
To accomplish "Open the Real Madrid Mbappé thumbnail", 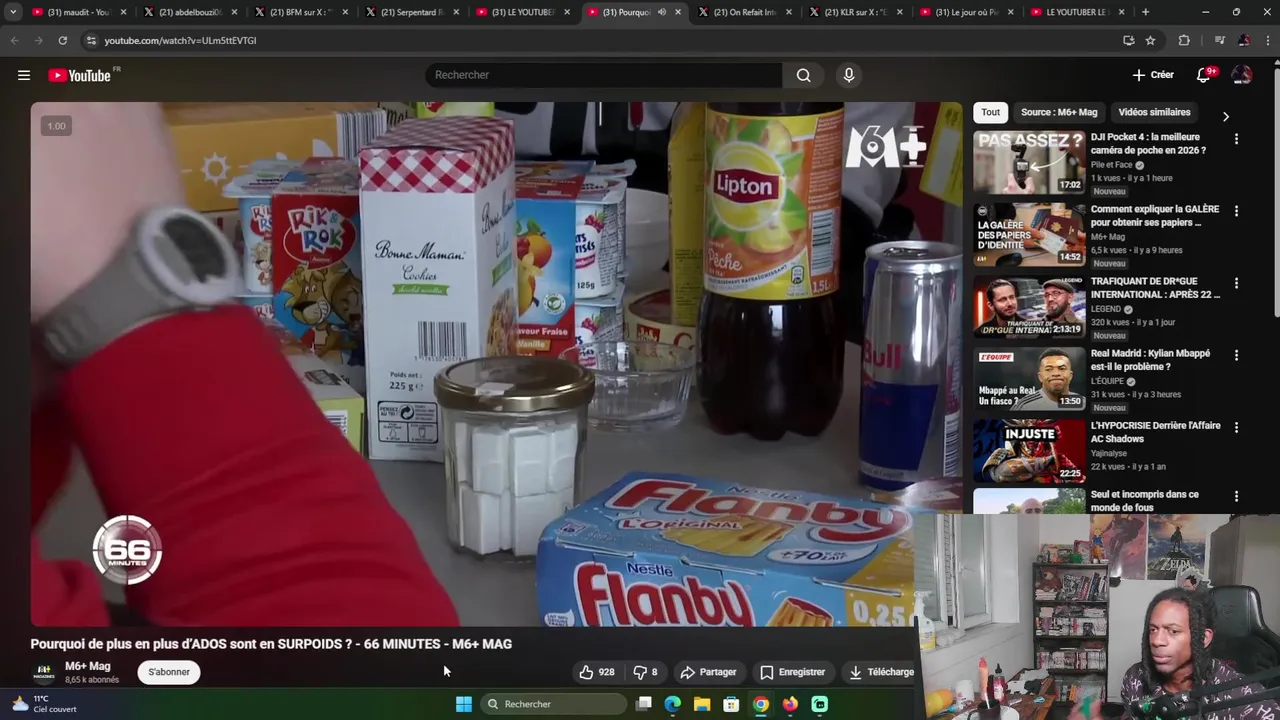I will (1029, 378).
